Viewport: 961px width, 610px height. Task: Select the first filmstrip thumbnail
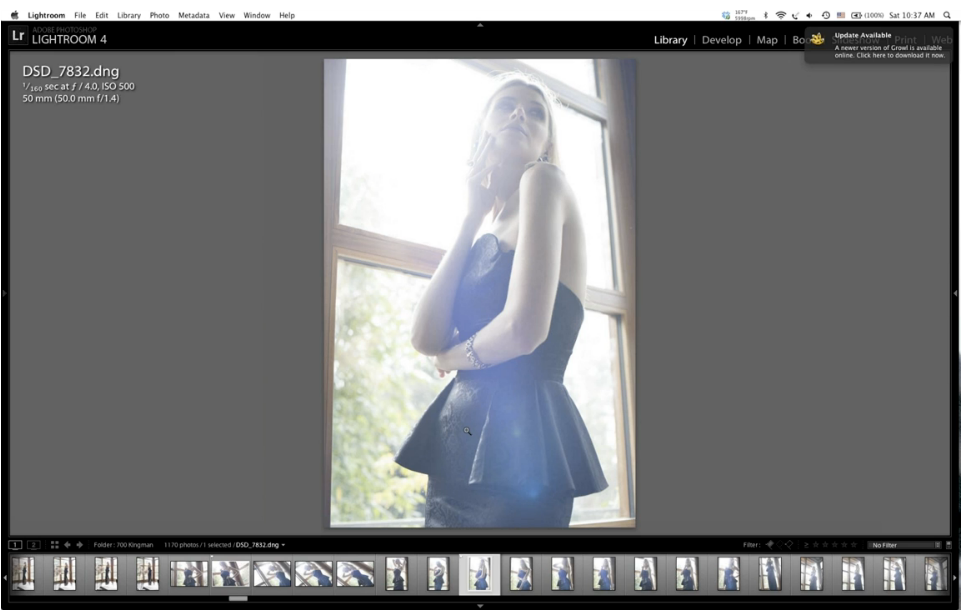tap(23, 574)
